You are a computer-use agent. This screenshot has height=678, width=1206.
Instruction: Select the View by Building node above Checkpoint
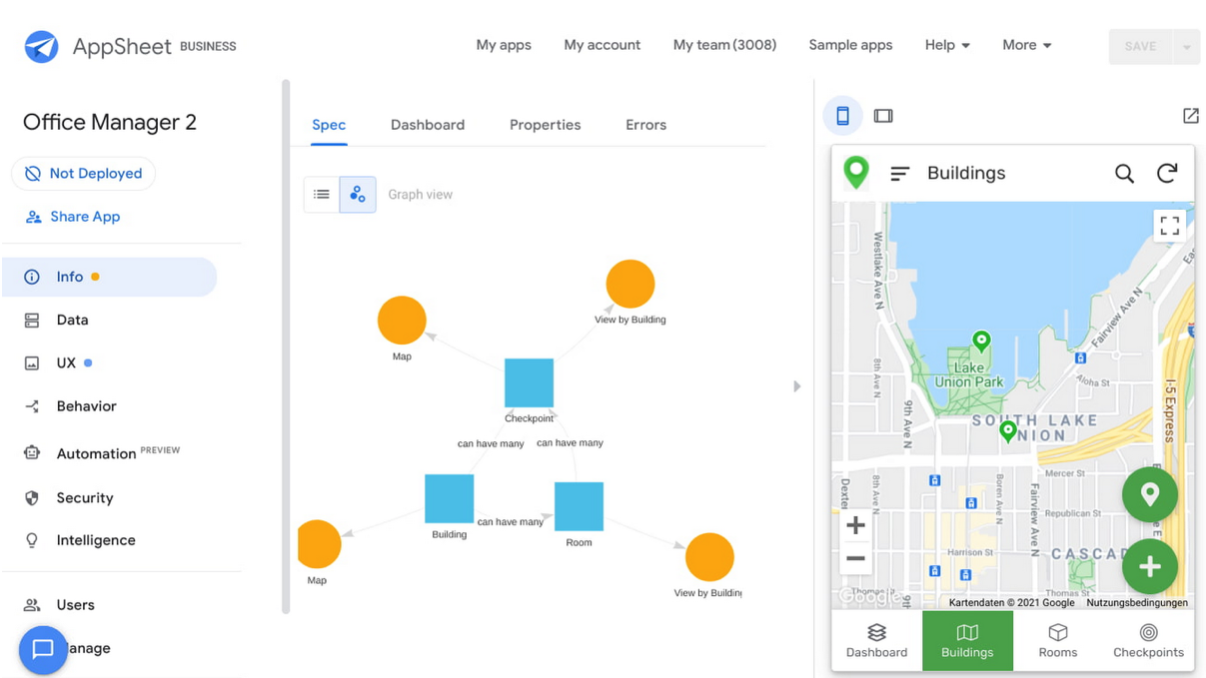coord(630,284)
